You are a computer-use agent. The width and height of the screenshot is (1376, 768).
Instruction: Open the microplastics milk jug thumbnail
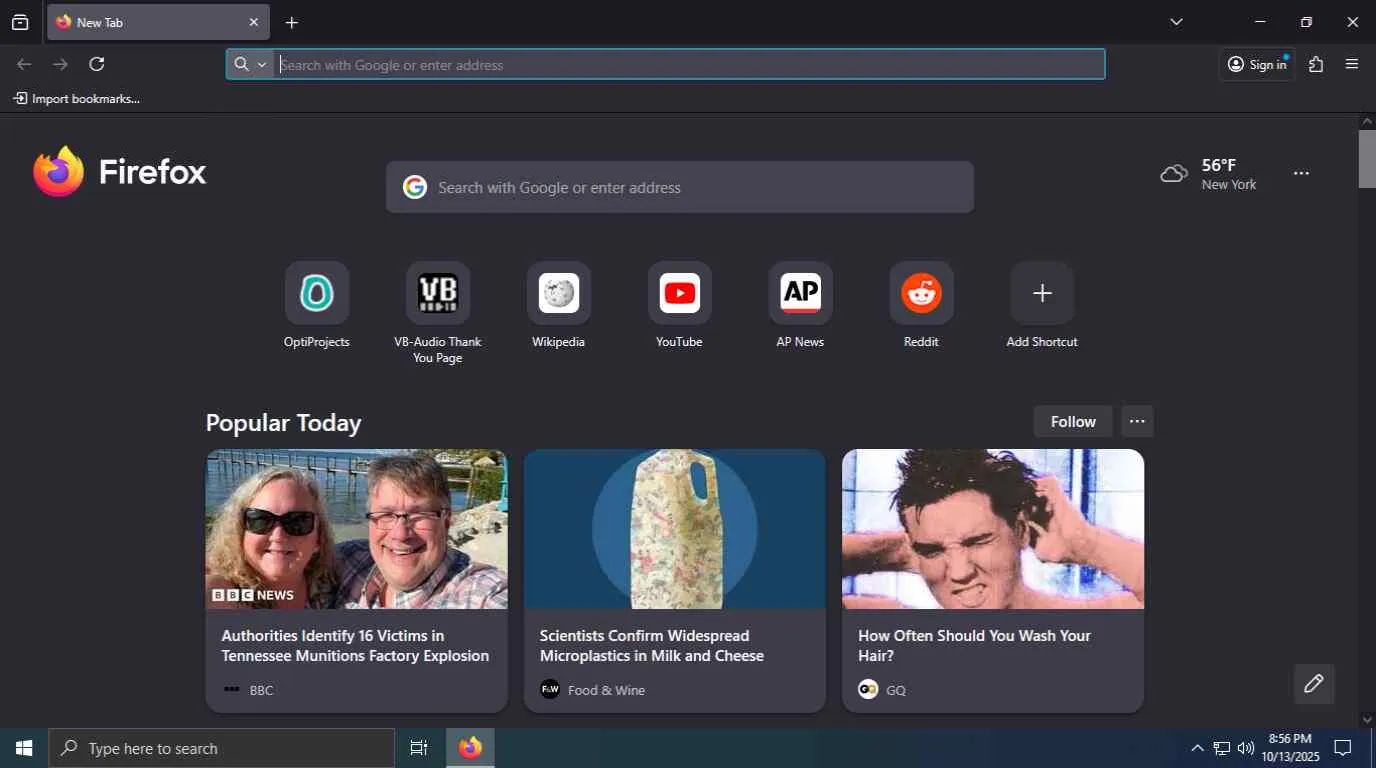click(675, 529)
